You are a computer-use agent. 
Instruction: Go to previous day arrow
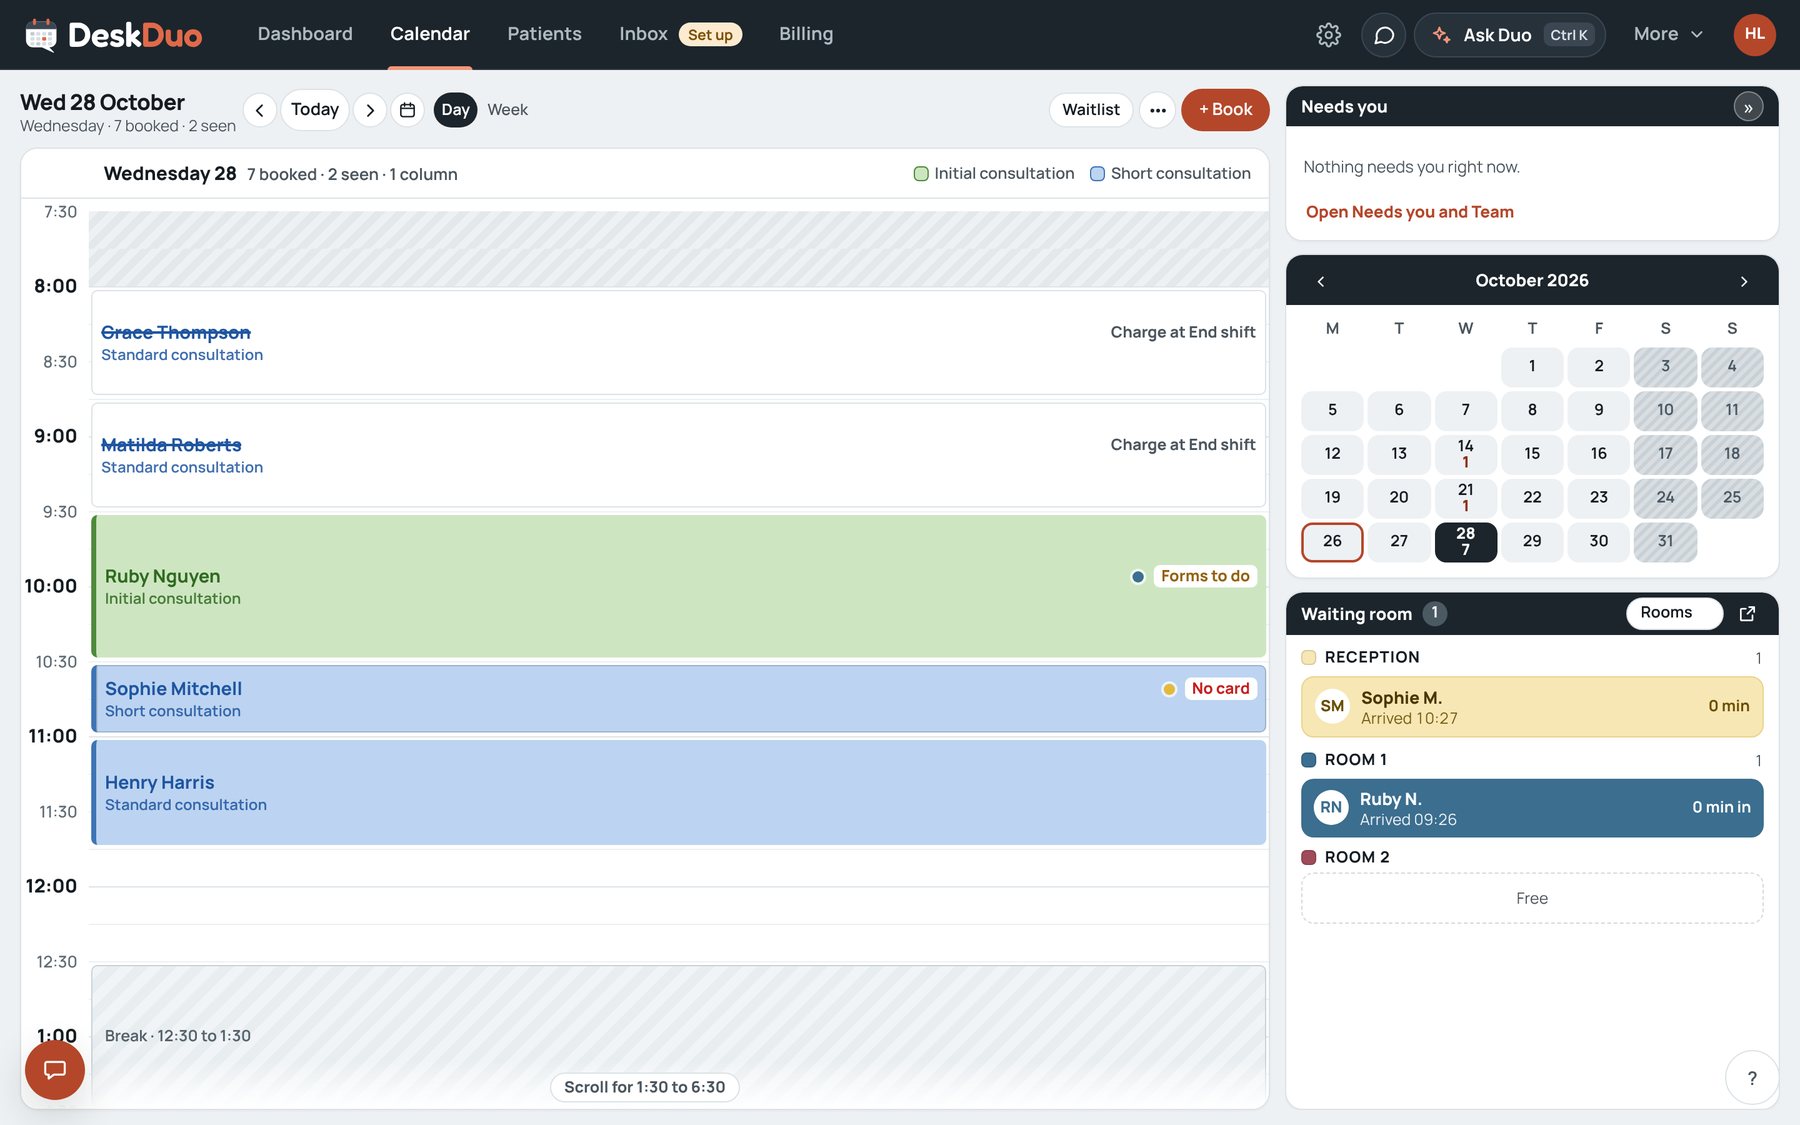[260, 110]
